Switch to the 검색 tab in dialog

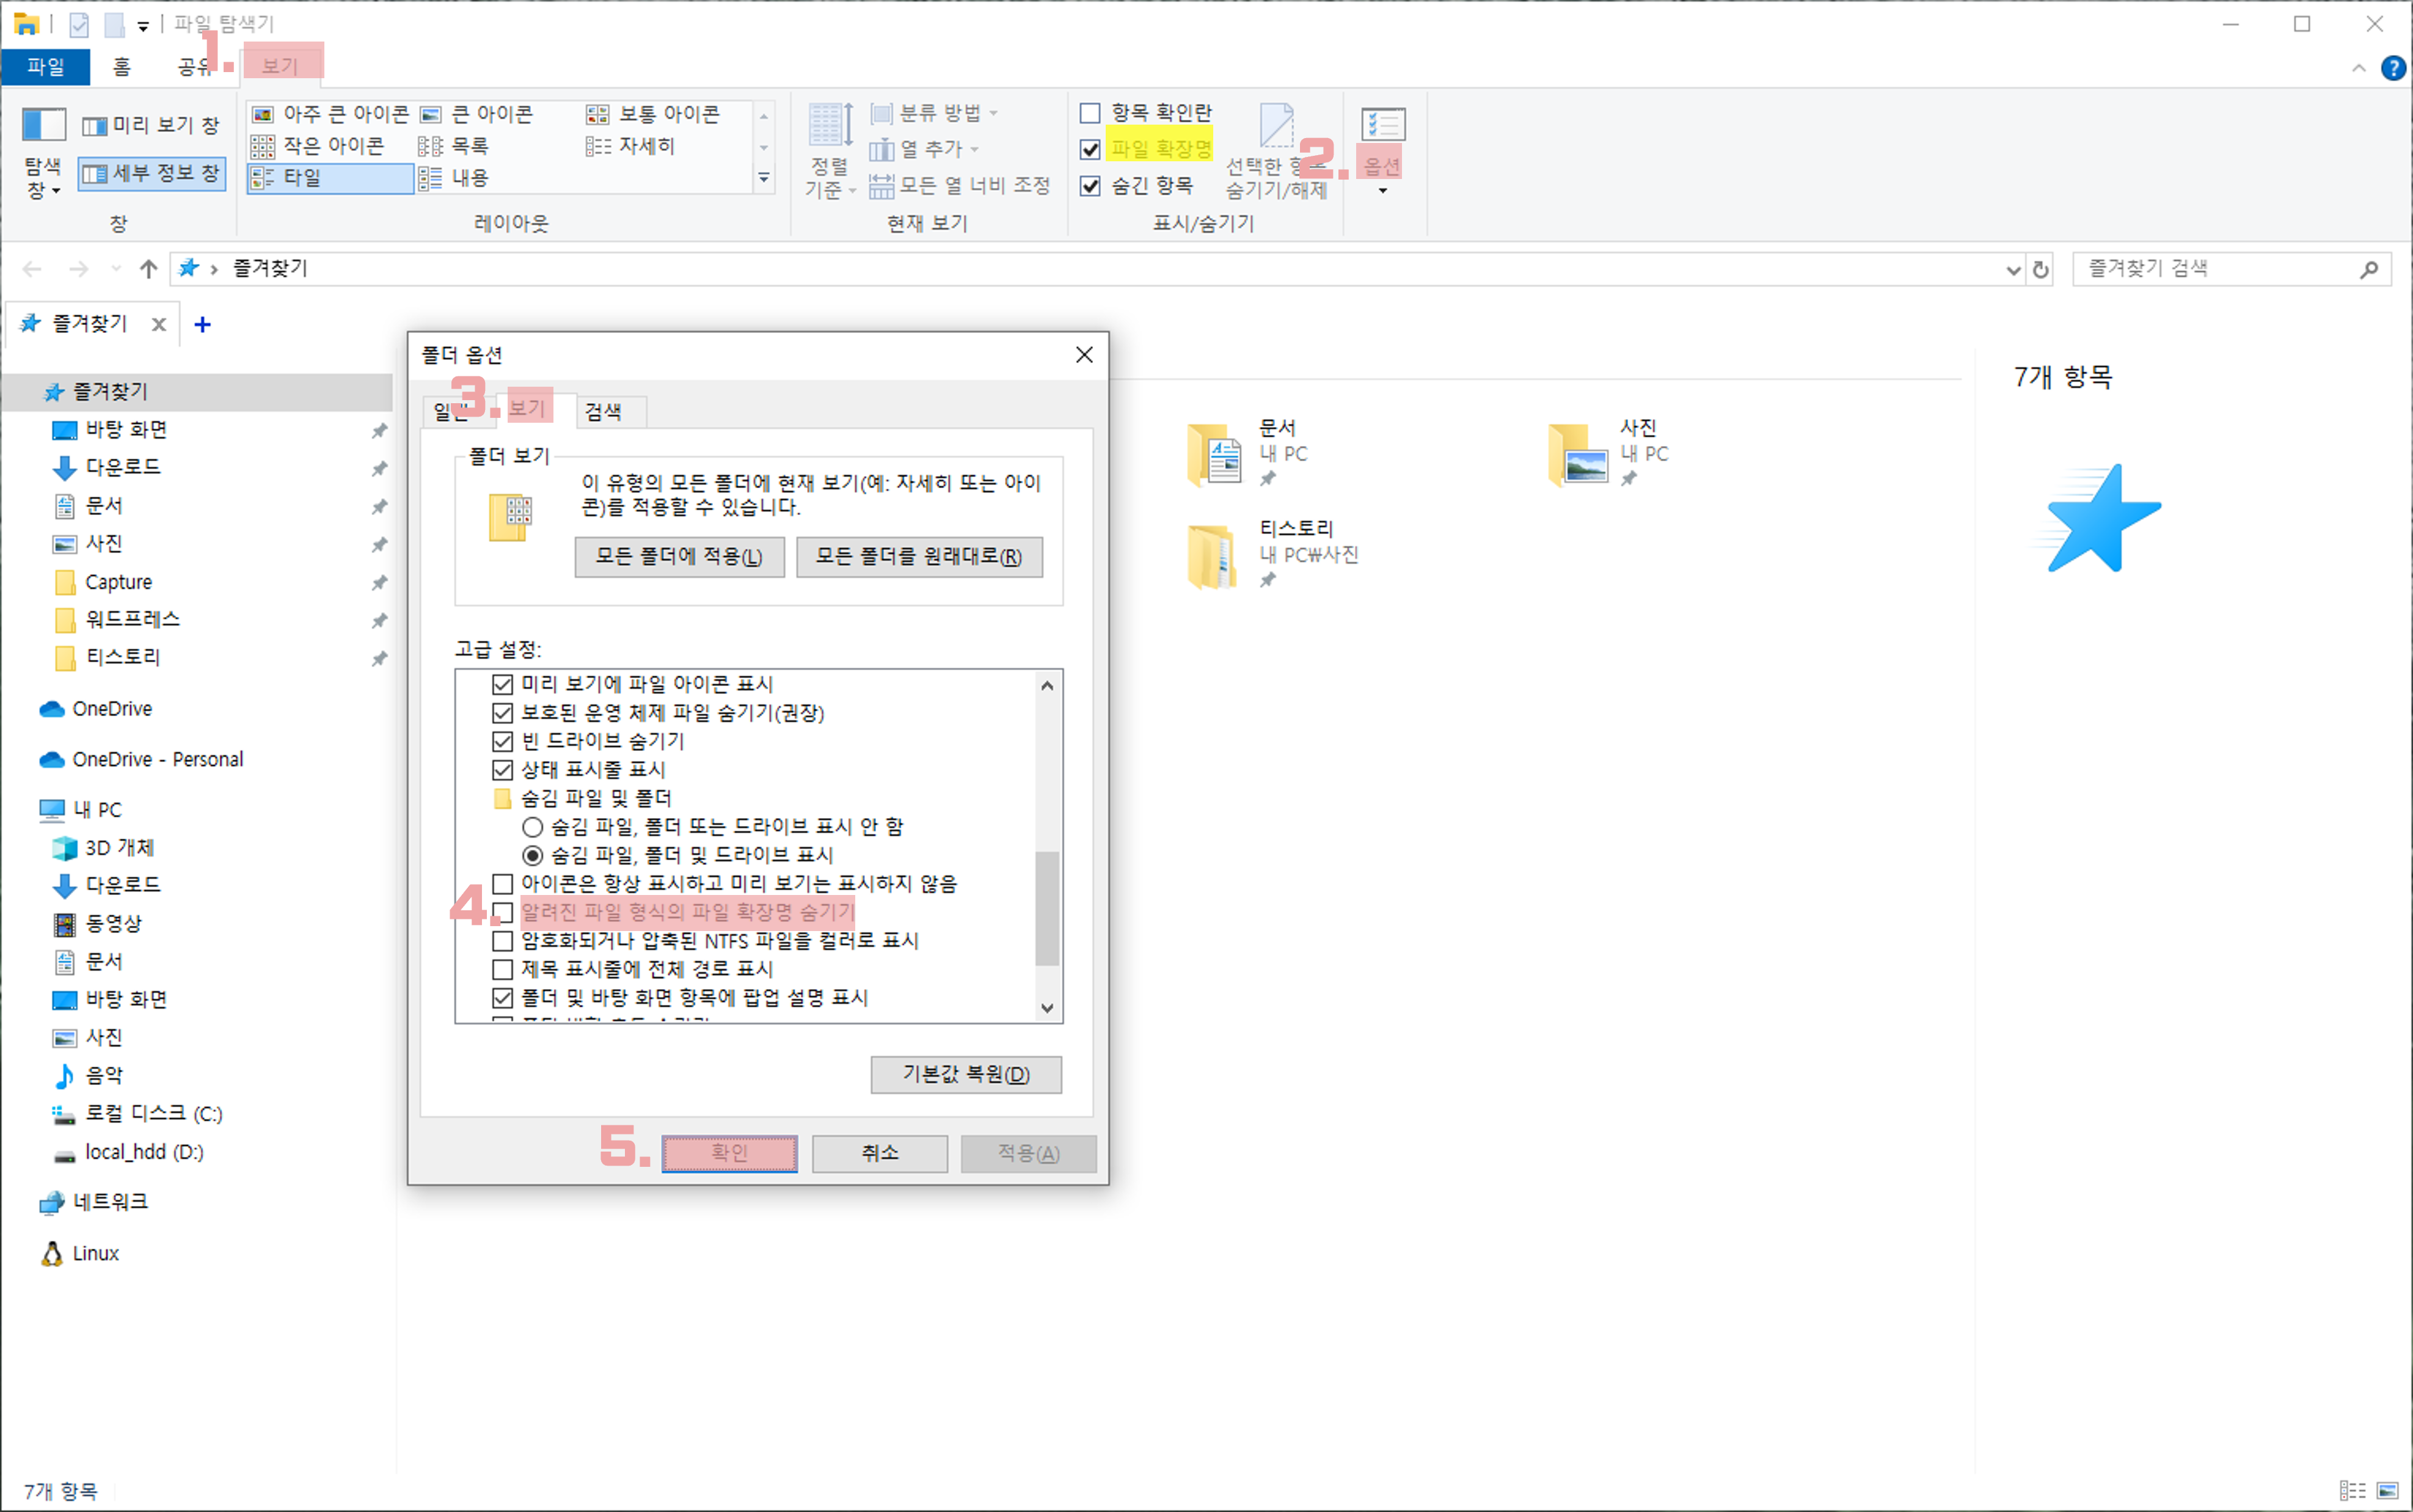[x=603, y=411]
